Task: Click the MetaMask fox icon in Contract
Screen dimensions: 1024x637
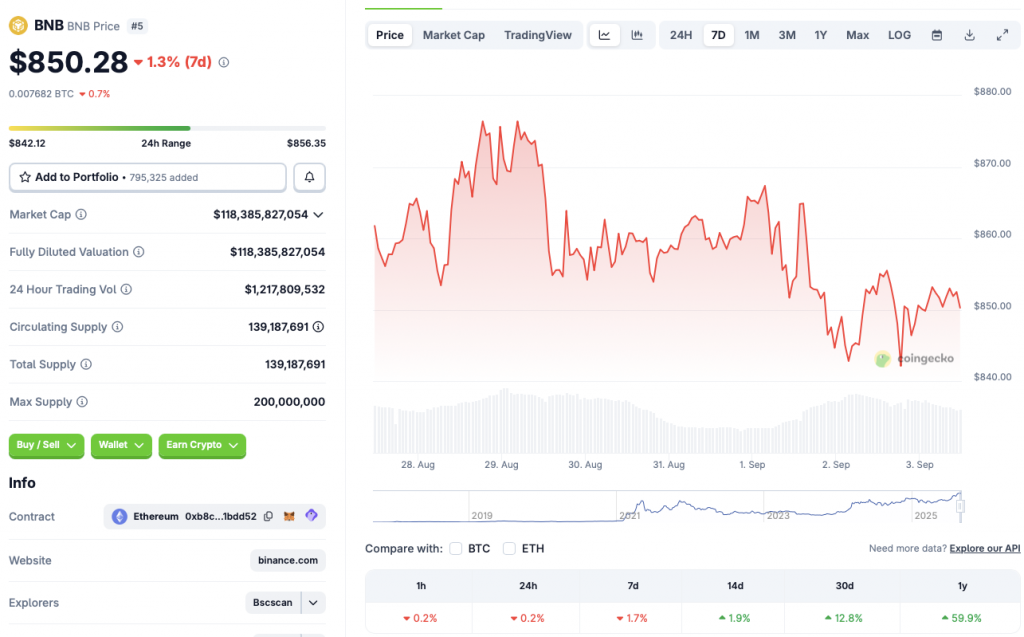Action: point(289,516)
